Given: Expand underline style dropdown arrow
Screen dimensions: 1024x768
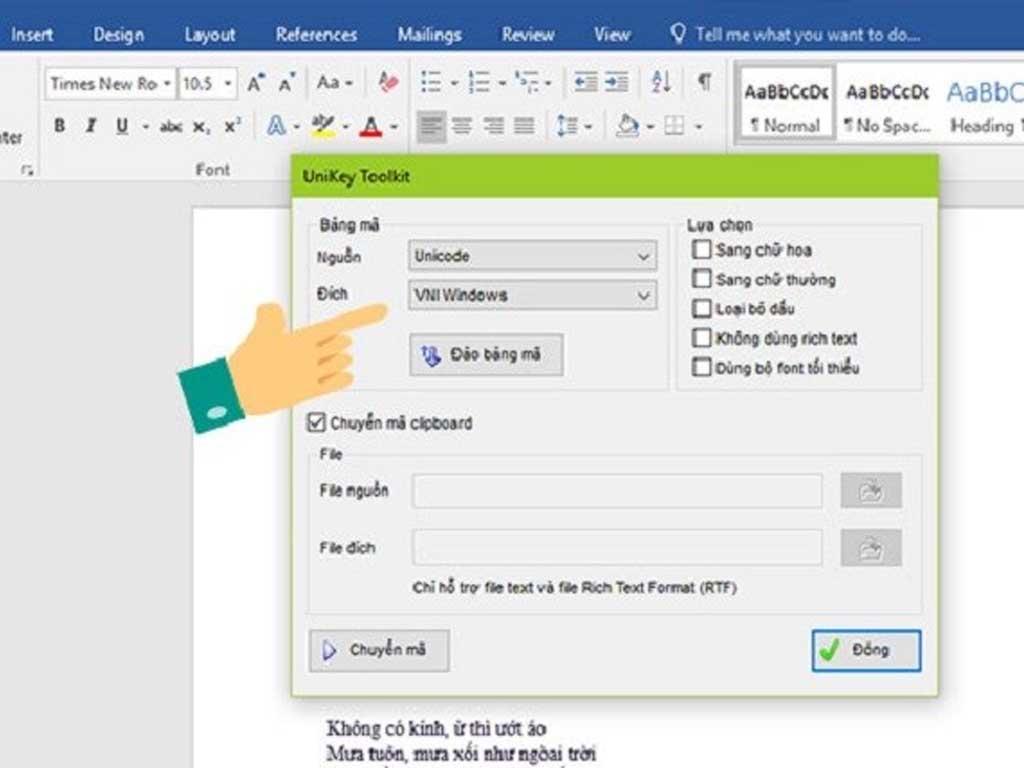Looking at the screenshot, I should pyautogui.click(x=145, y=126).
